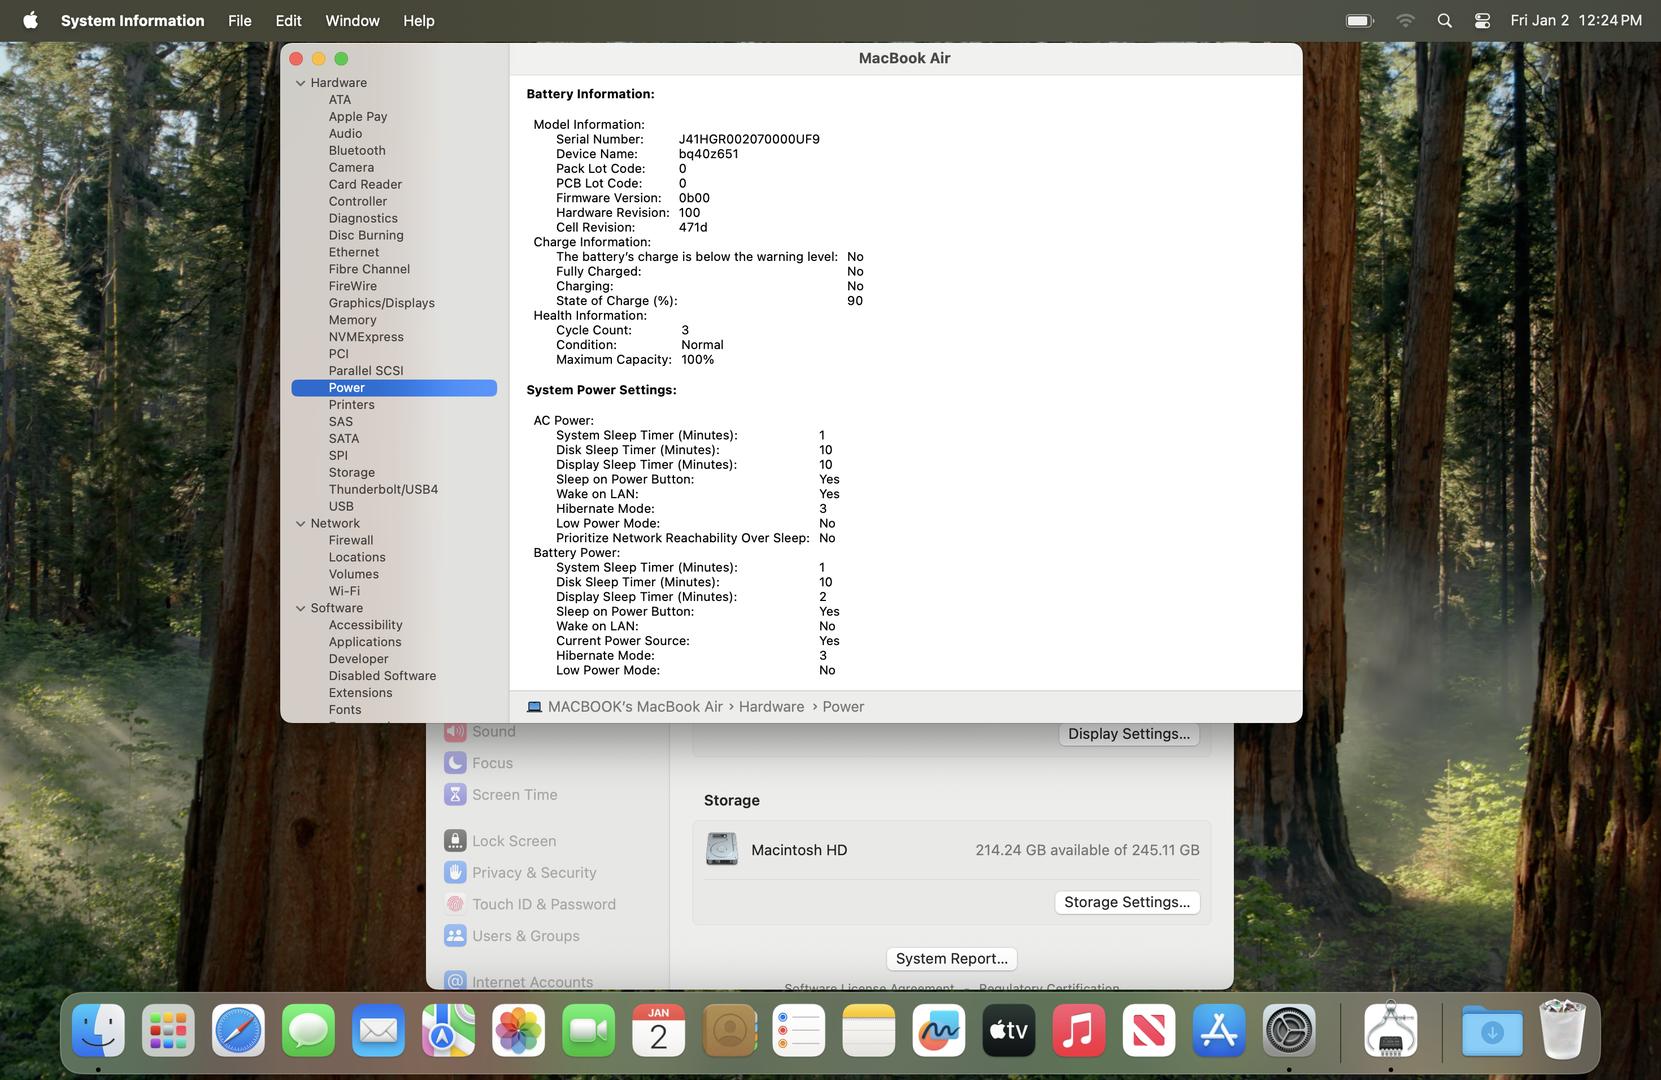Click the Lock Screen settings icon

455,841
